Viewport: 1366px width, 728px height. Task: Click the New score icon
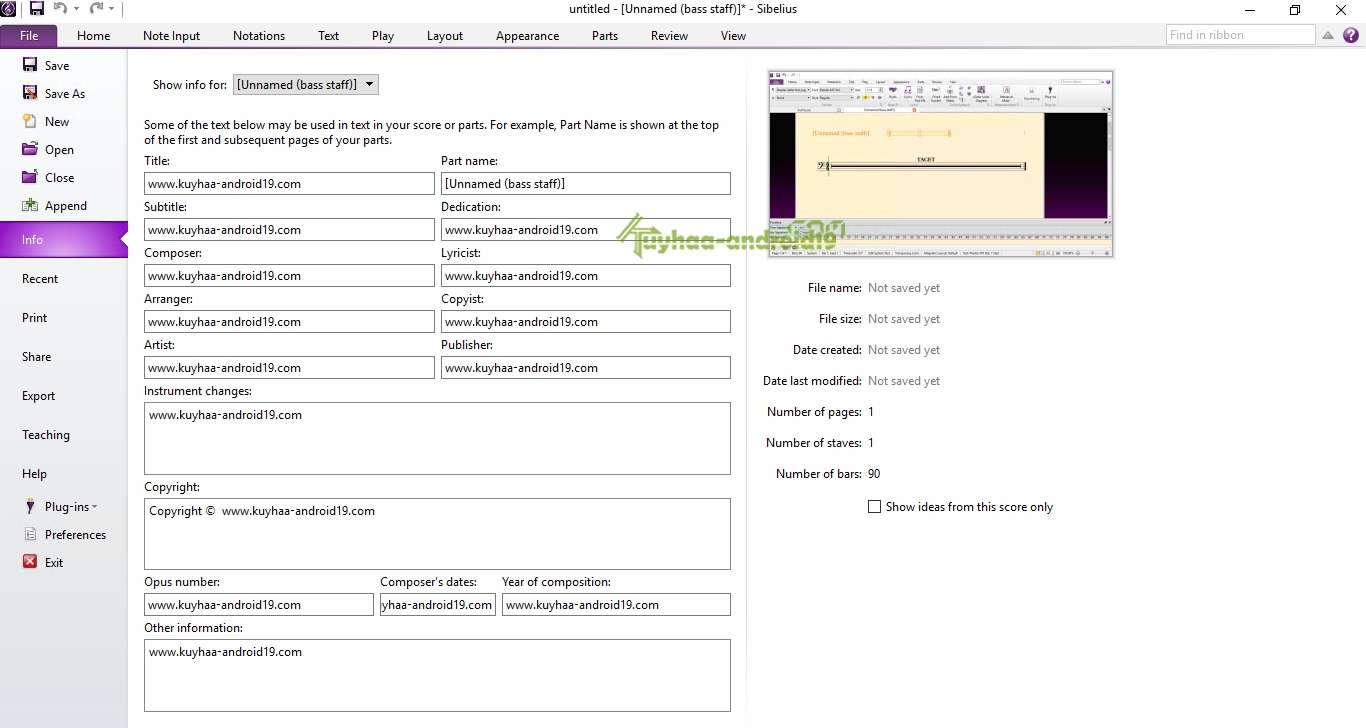[x=29, y=121]
